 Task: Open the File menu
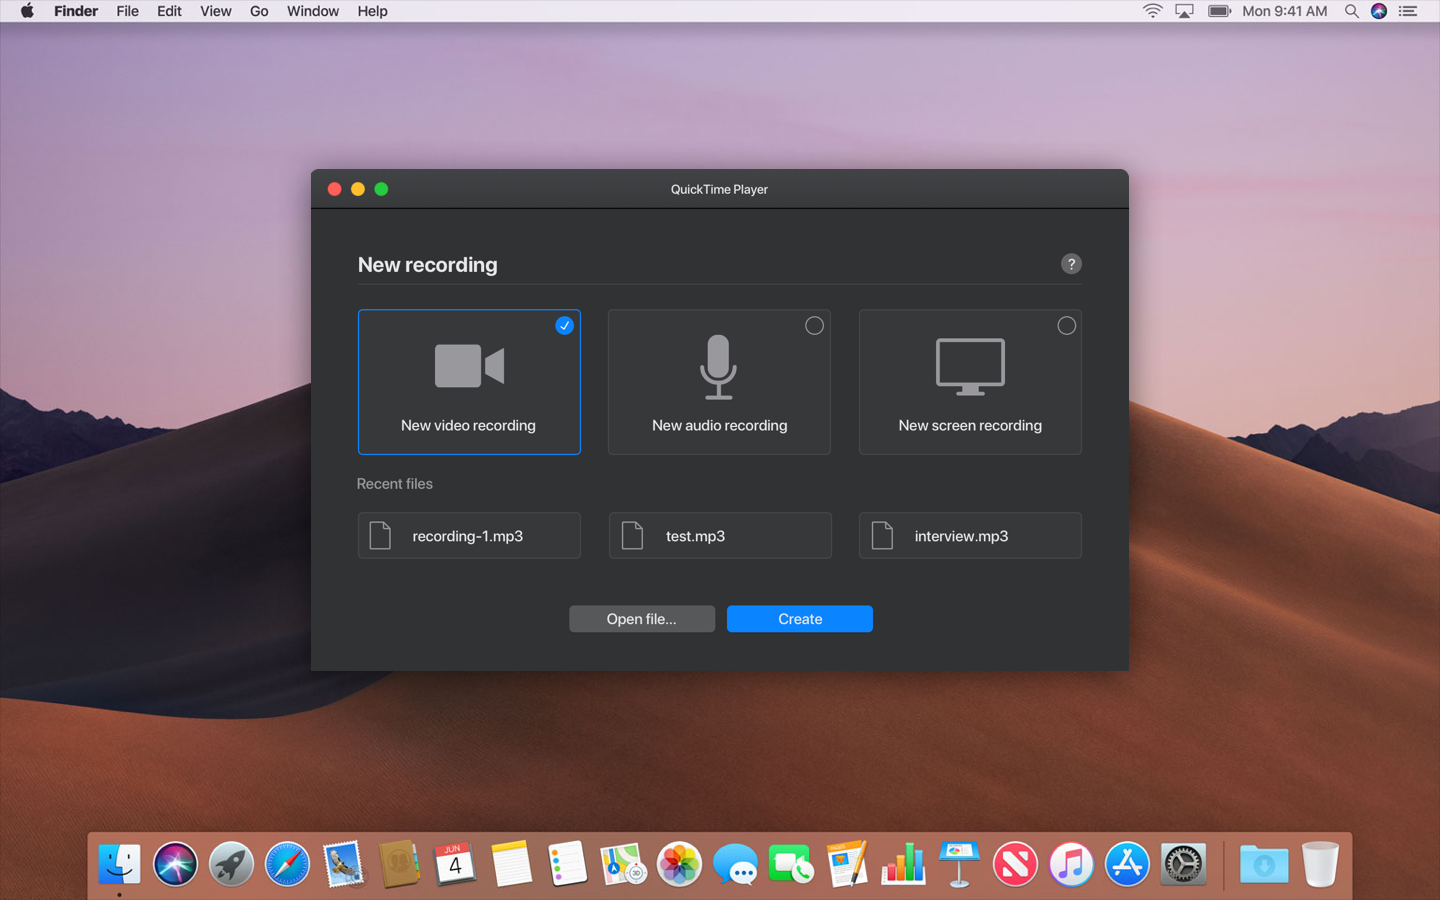(128, 11)
